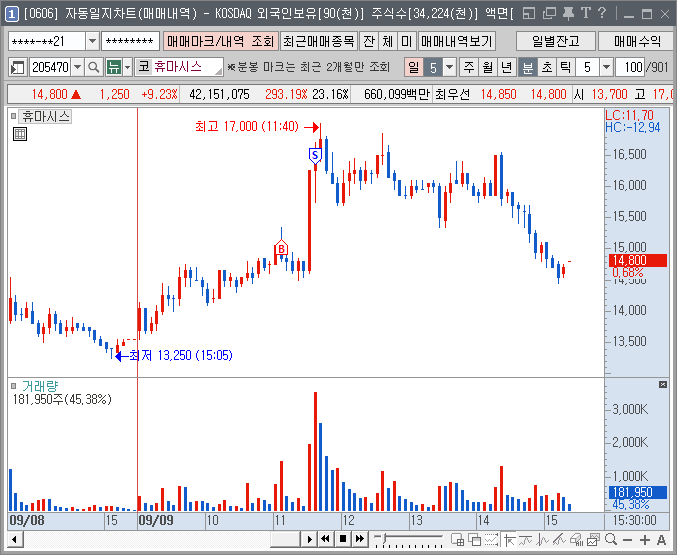
Task: Click the overlapping windows icon in bottom toolbar
Action: tap(475, 539)
